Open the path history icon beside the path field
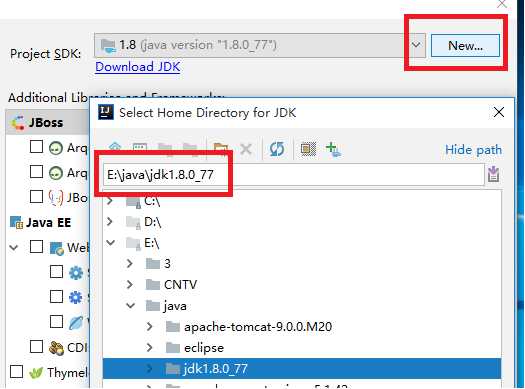 494,174
